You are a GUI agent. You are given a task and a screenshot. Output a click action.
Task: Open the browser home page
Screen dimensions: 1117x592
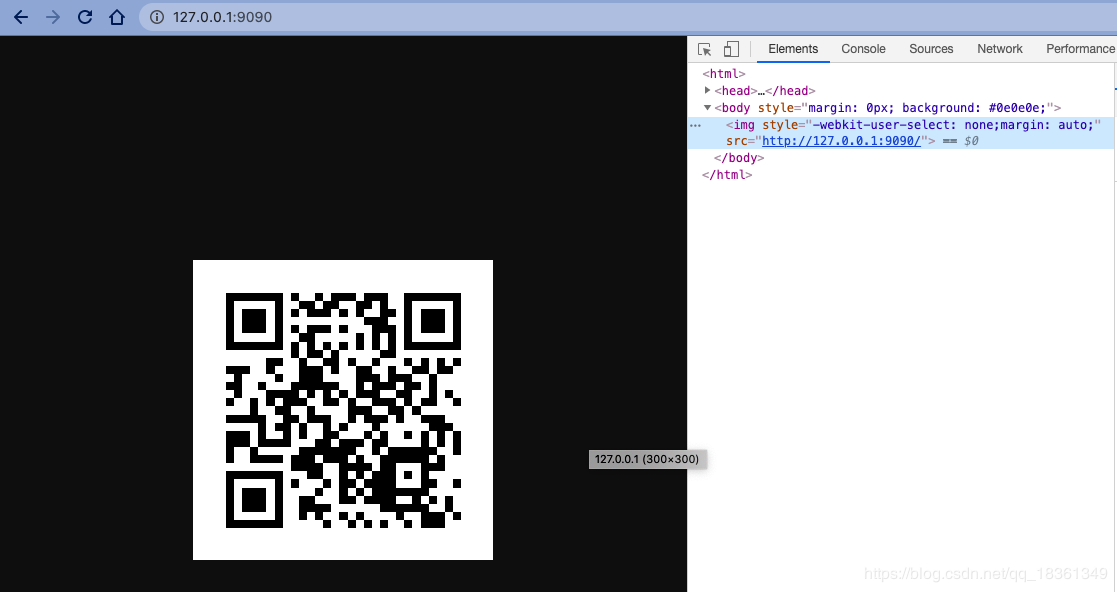pos(117,17)
